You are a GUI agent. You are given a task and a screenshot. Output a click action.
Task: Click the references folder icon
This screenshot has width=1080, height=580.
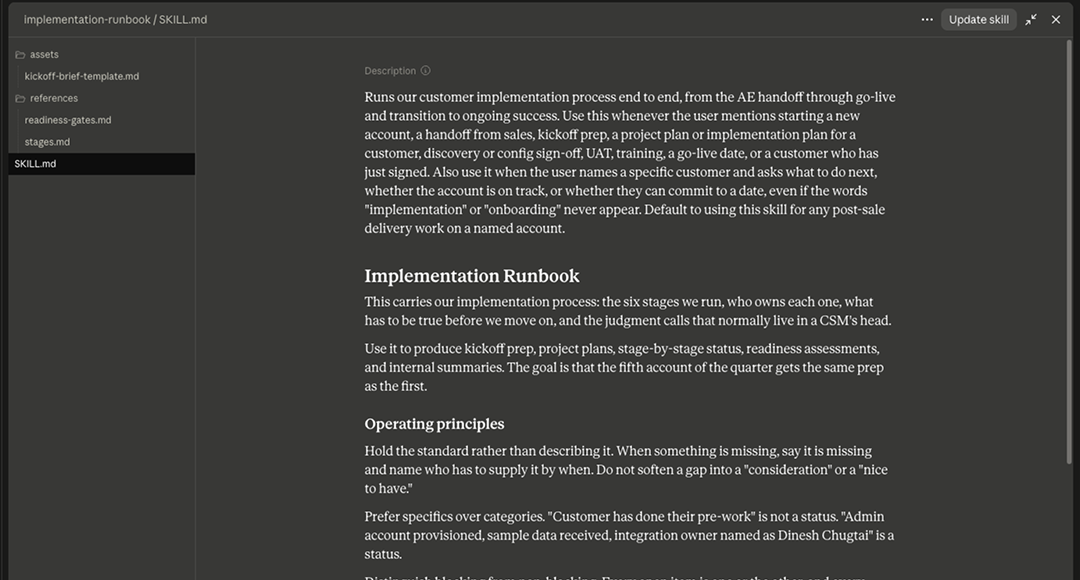(x=20, y=98)
